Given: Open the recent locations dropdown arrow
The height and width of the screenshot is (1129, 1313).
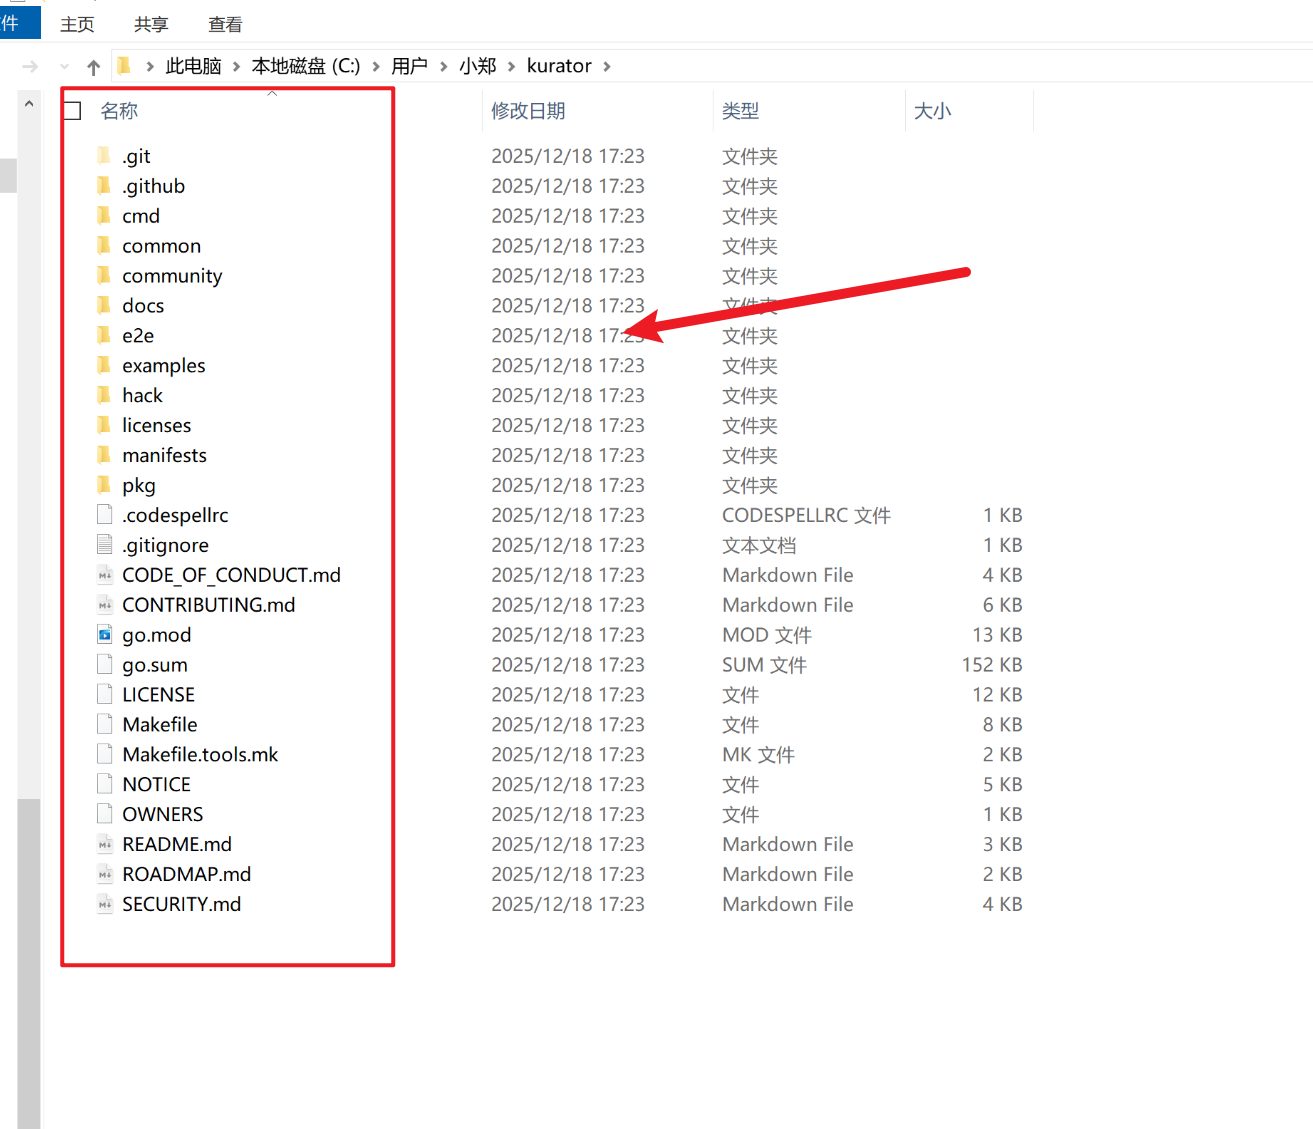Looking at the screenshot, I should click(64, 67).
